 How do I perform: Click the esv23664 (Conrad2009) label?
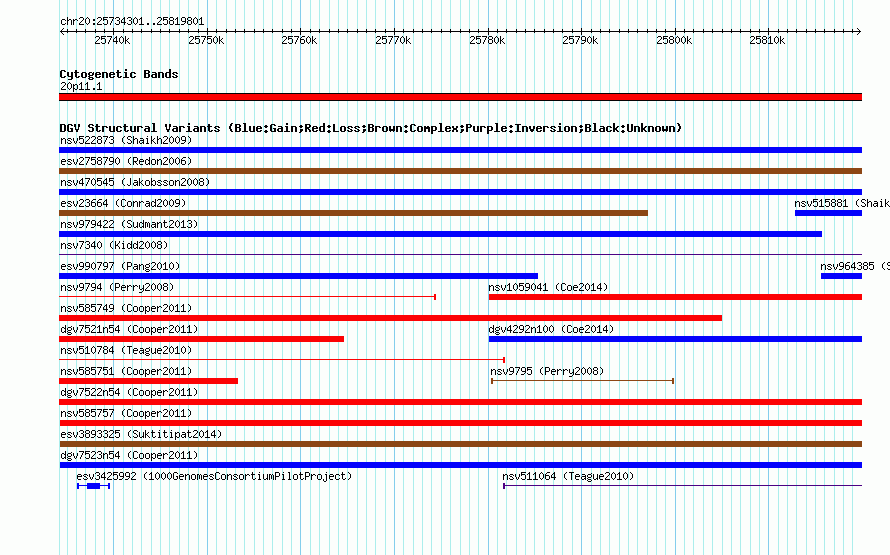tap(123, 203)
